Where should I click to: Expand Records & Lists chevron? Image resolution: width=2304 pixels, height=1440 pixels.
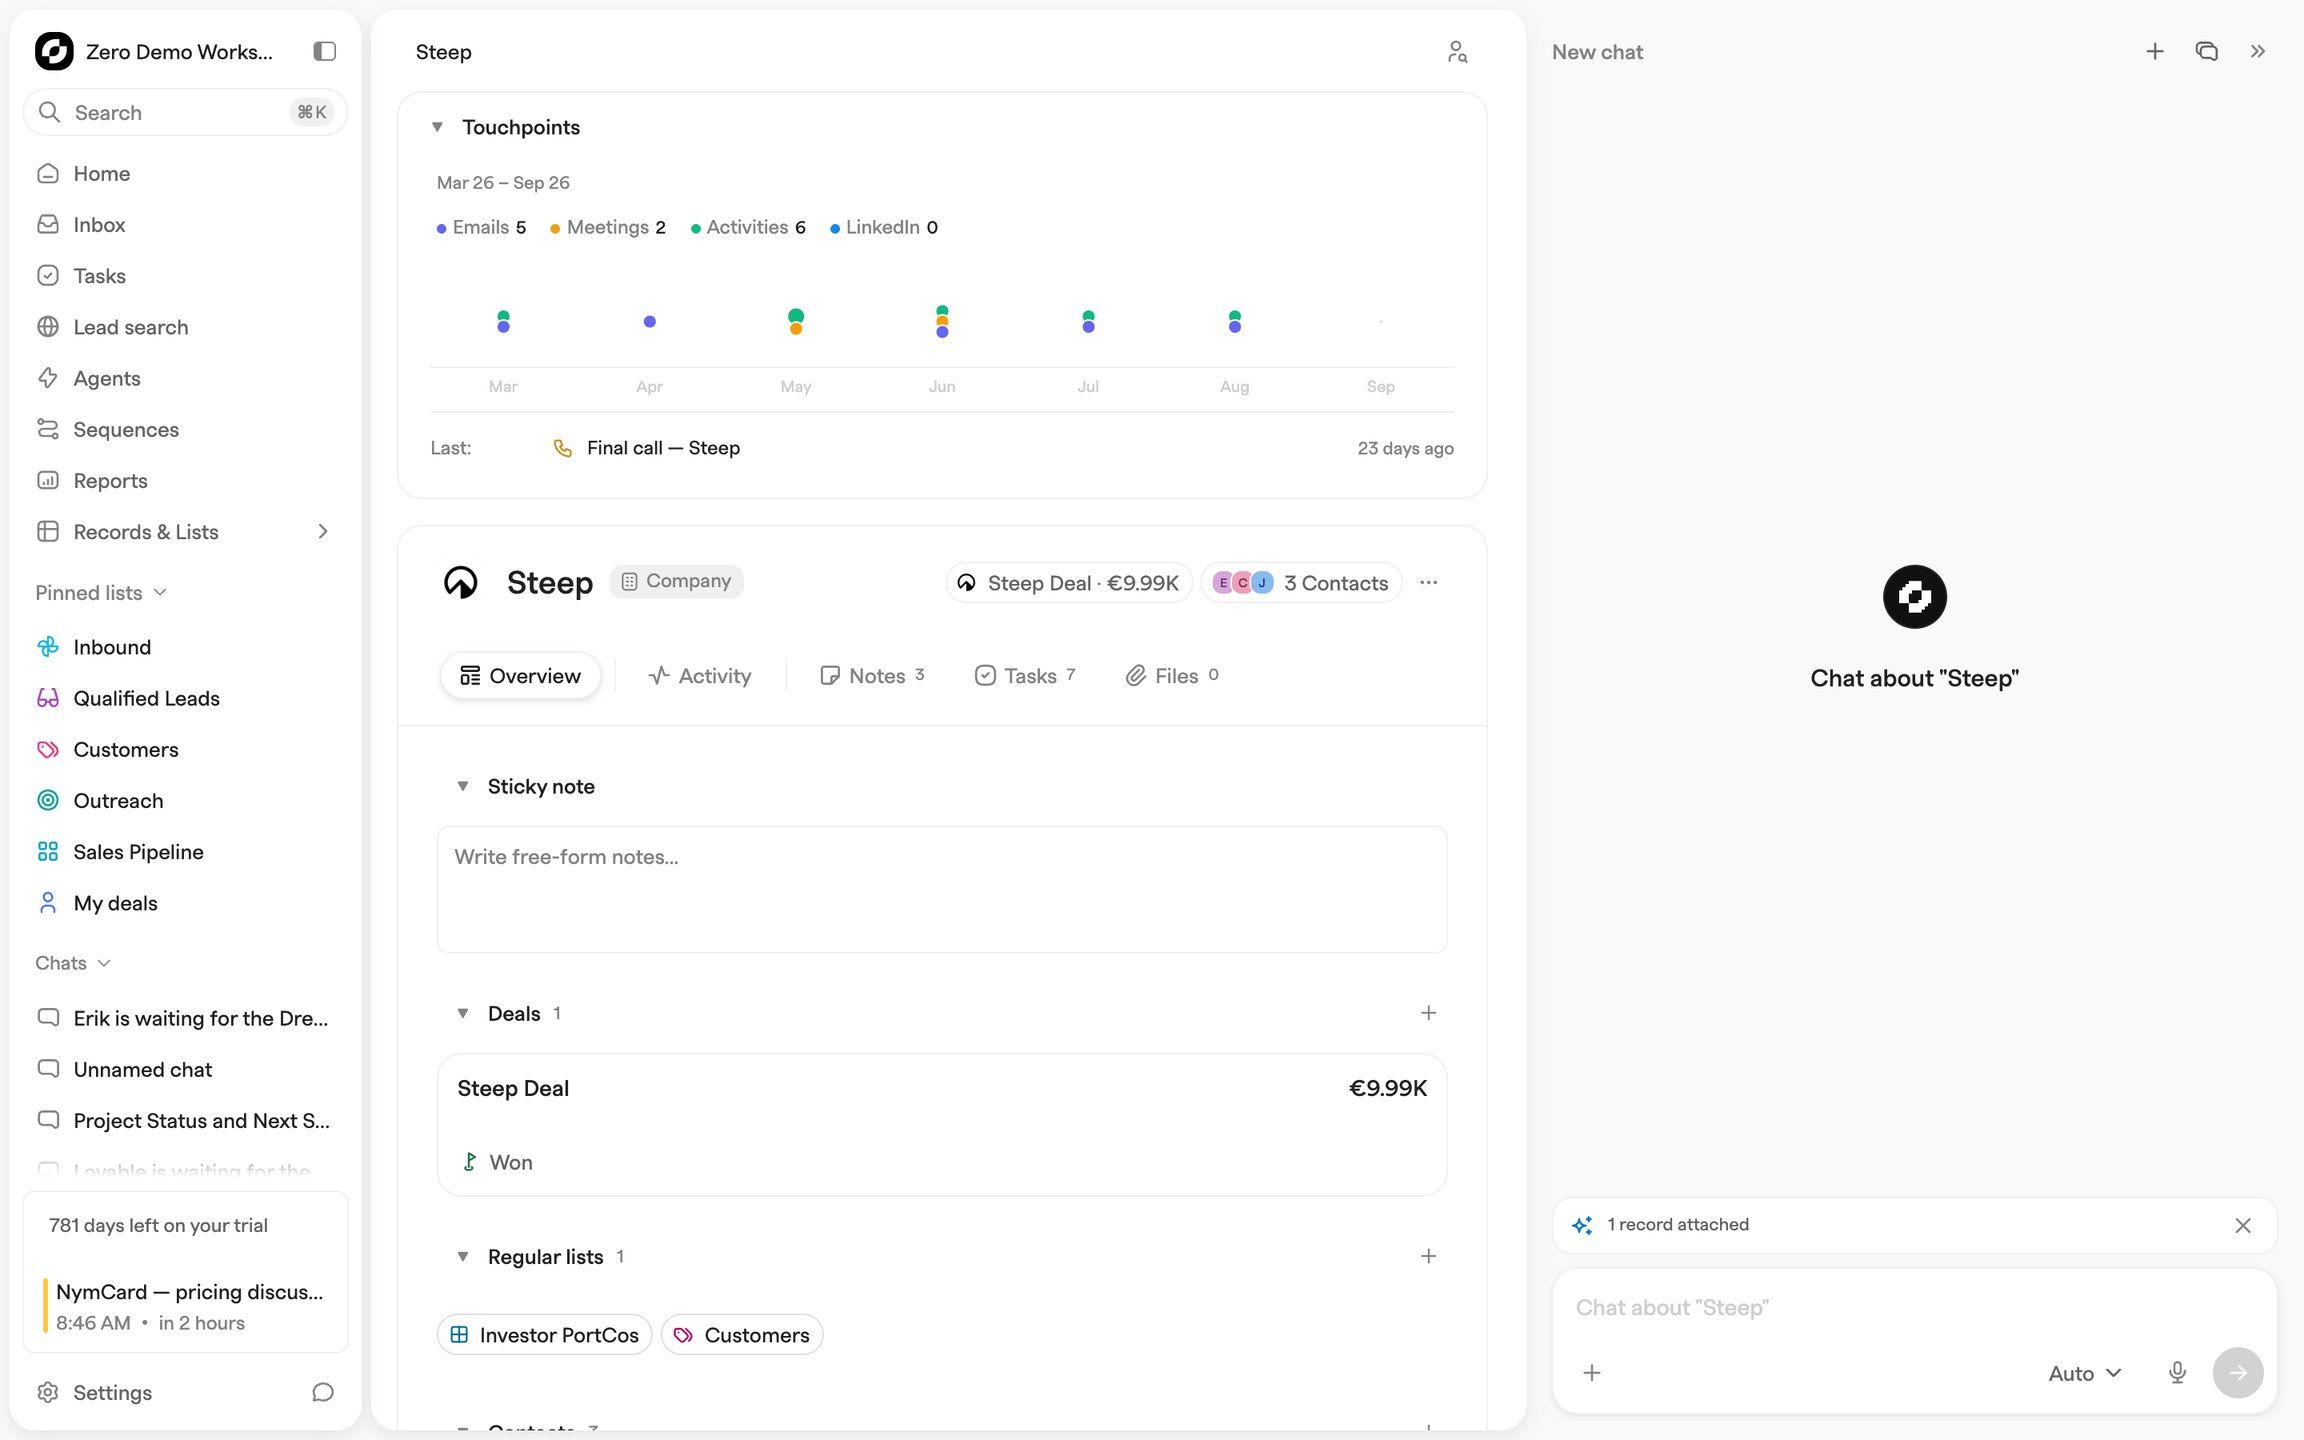click(x=323, y=531)
